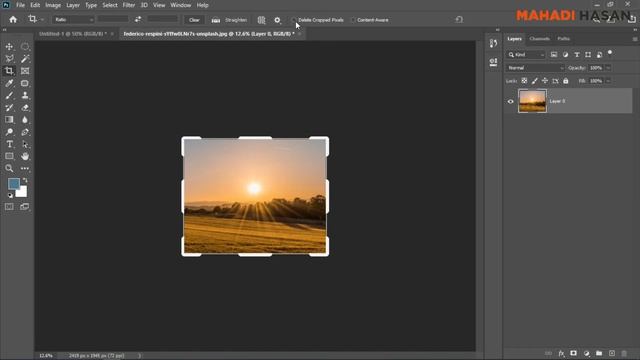Turn layer filtering on or off
The width and height of the screenshot is (640, 360).
(610, 53)
